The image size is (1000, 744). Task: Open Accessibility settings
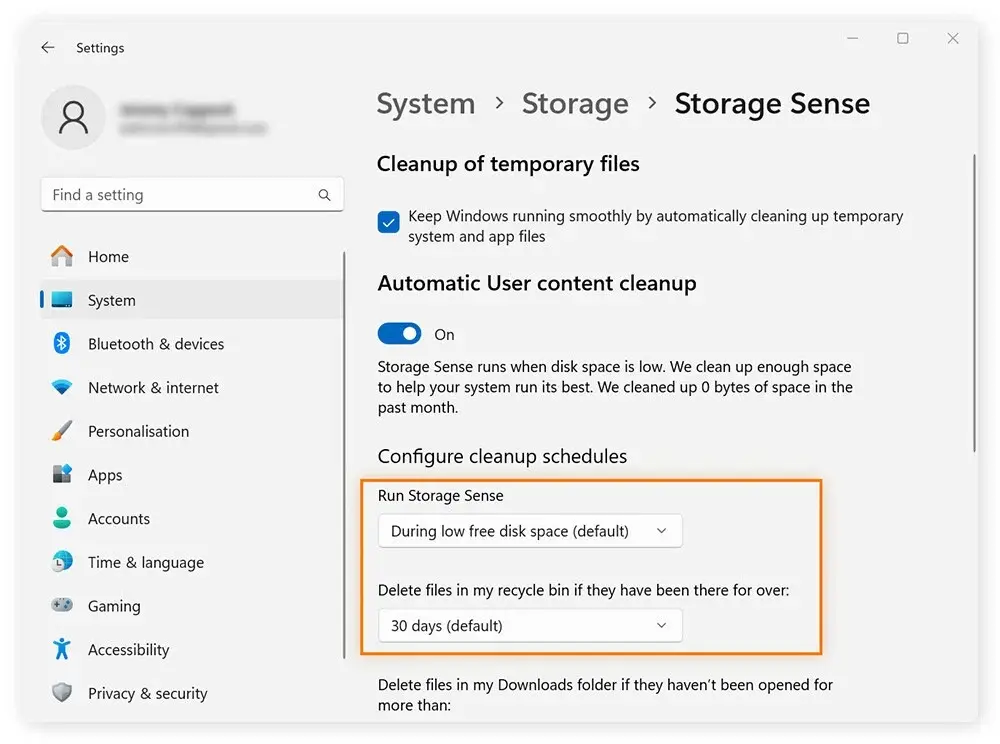point(128,649)
